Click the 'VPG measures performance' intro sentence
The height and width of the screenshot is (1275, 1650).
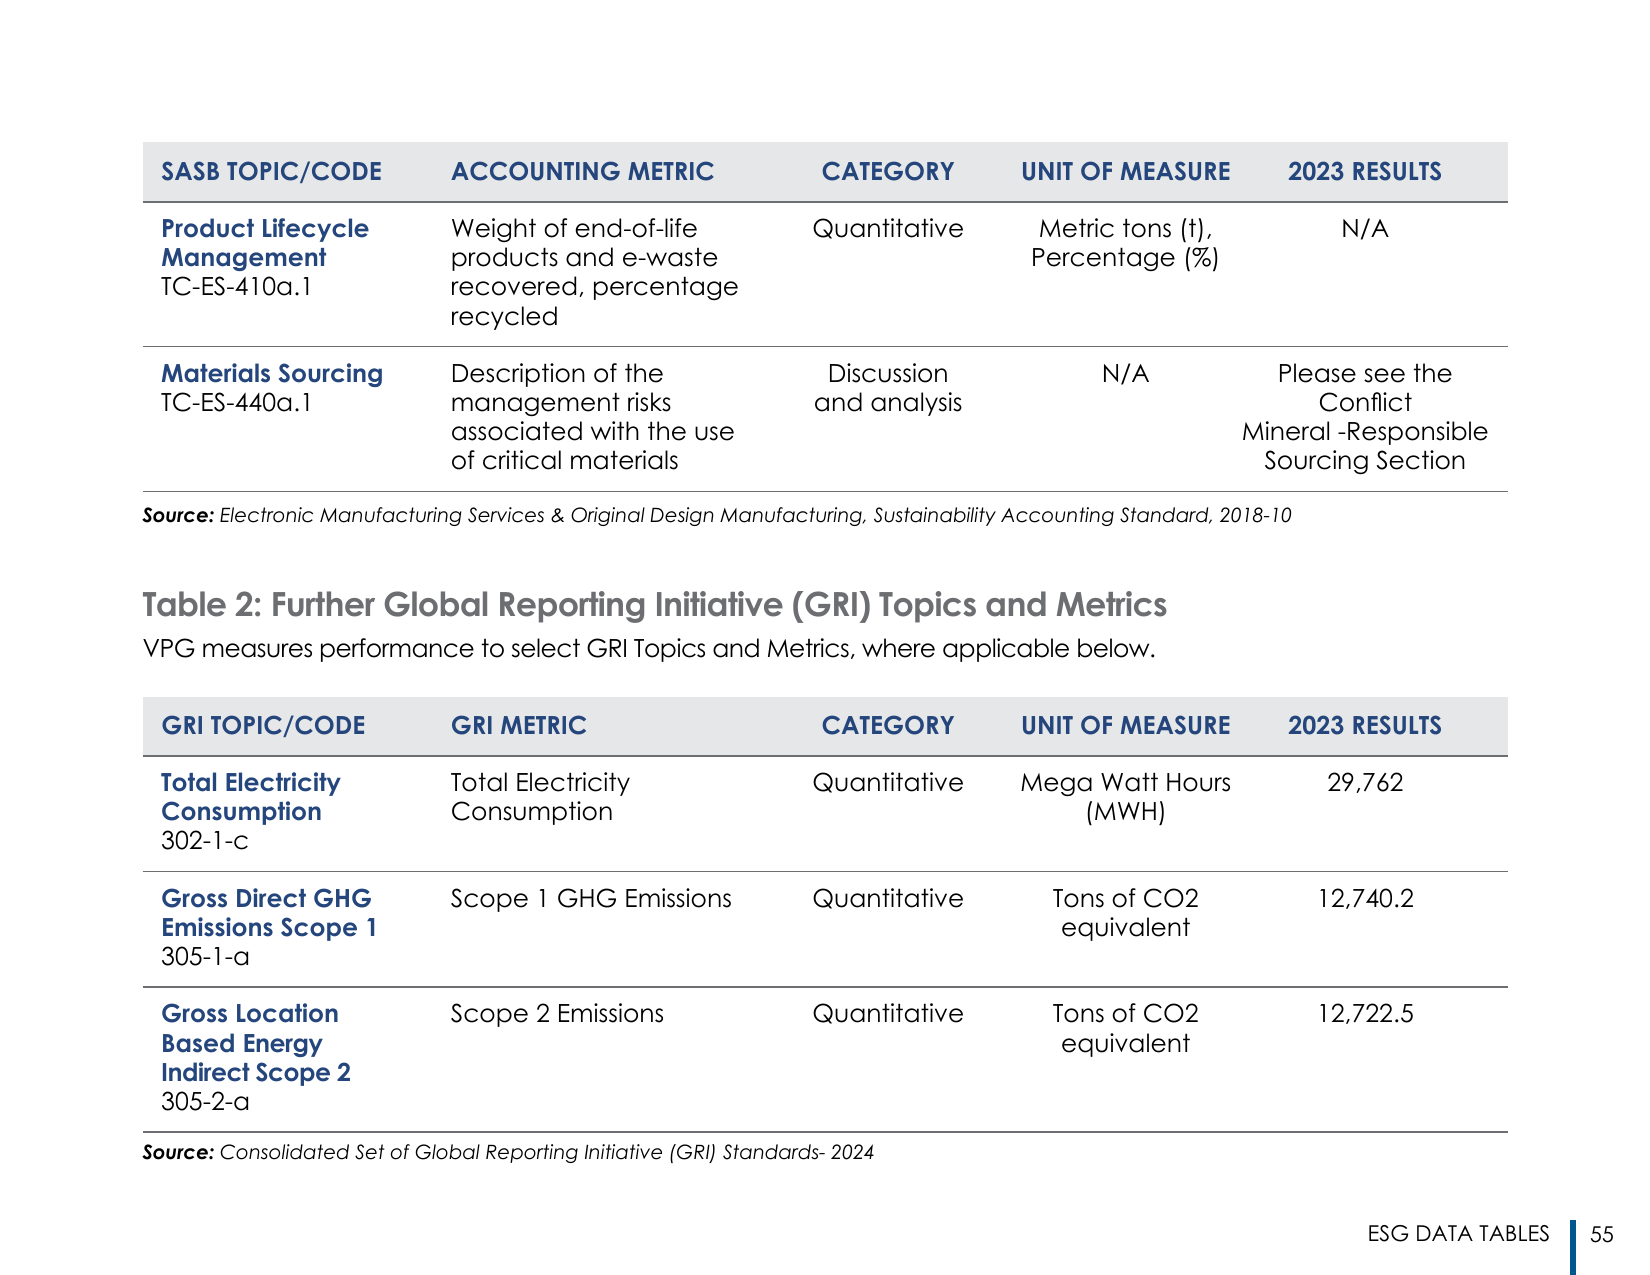click(x=649, y=649)
